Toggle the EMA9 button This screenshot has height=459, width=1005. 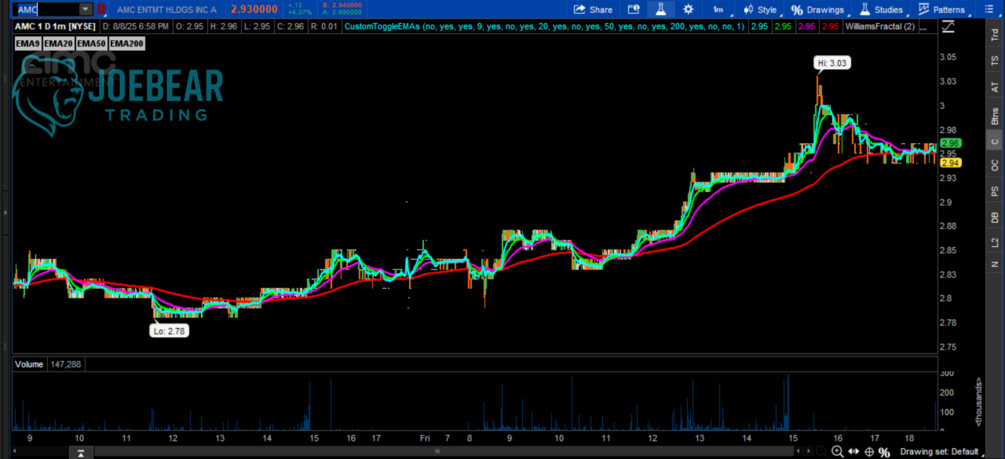(x=28, y=43)
